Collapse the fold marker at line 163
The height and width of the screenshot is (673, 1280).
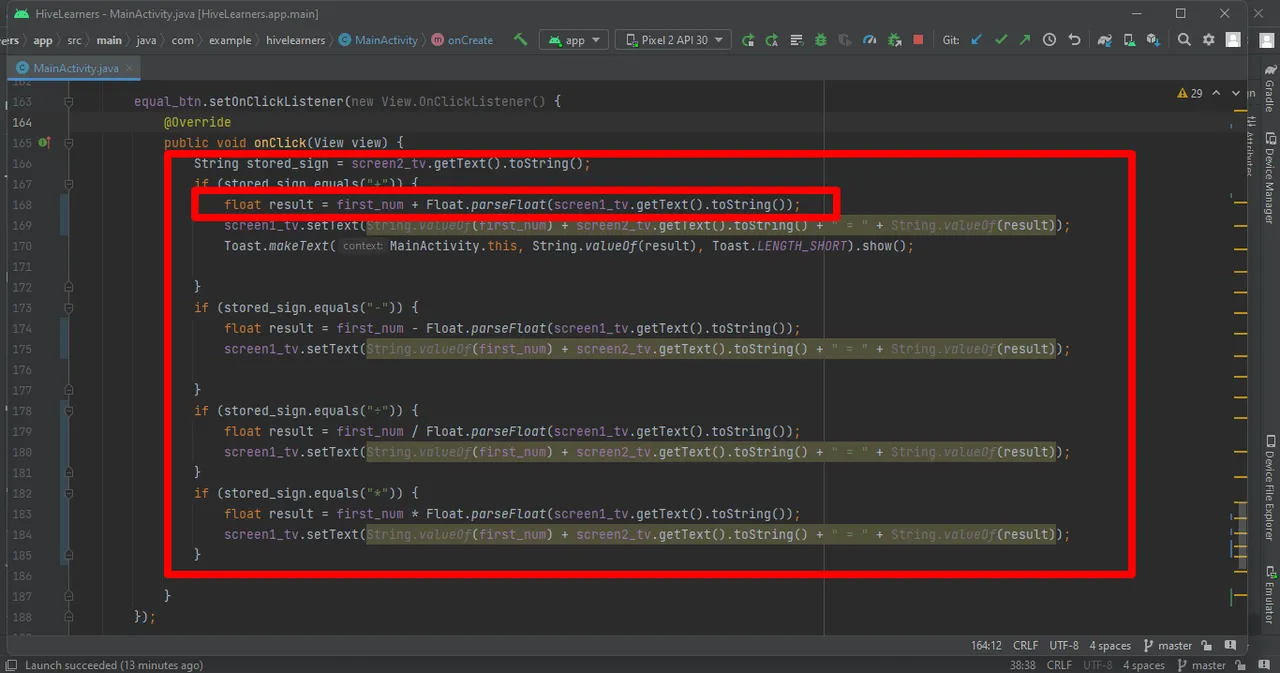(69, 102)
